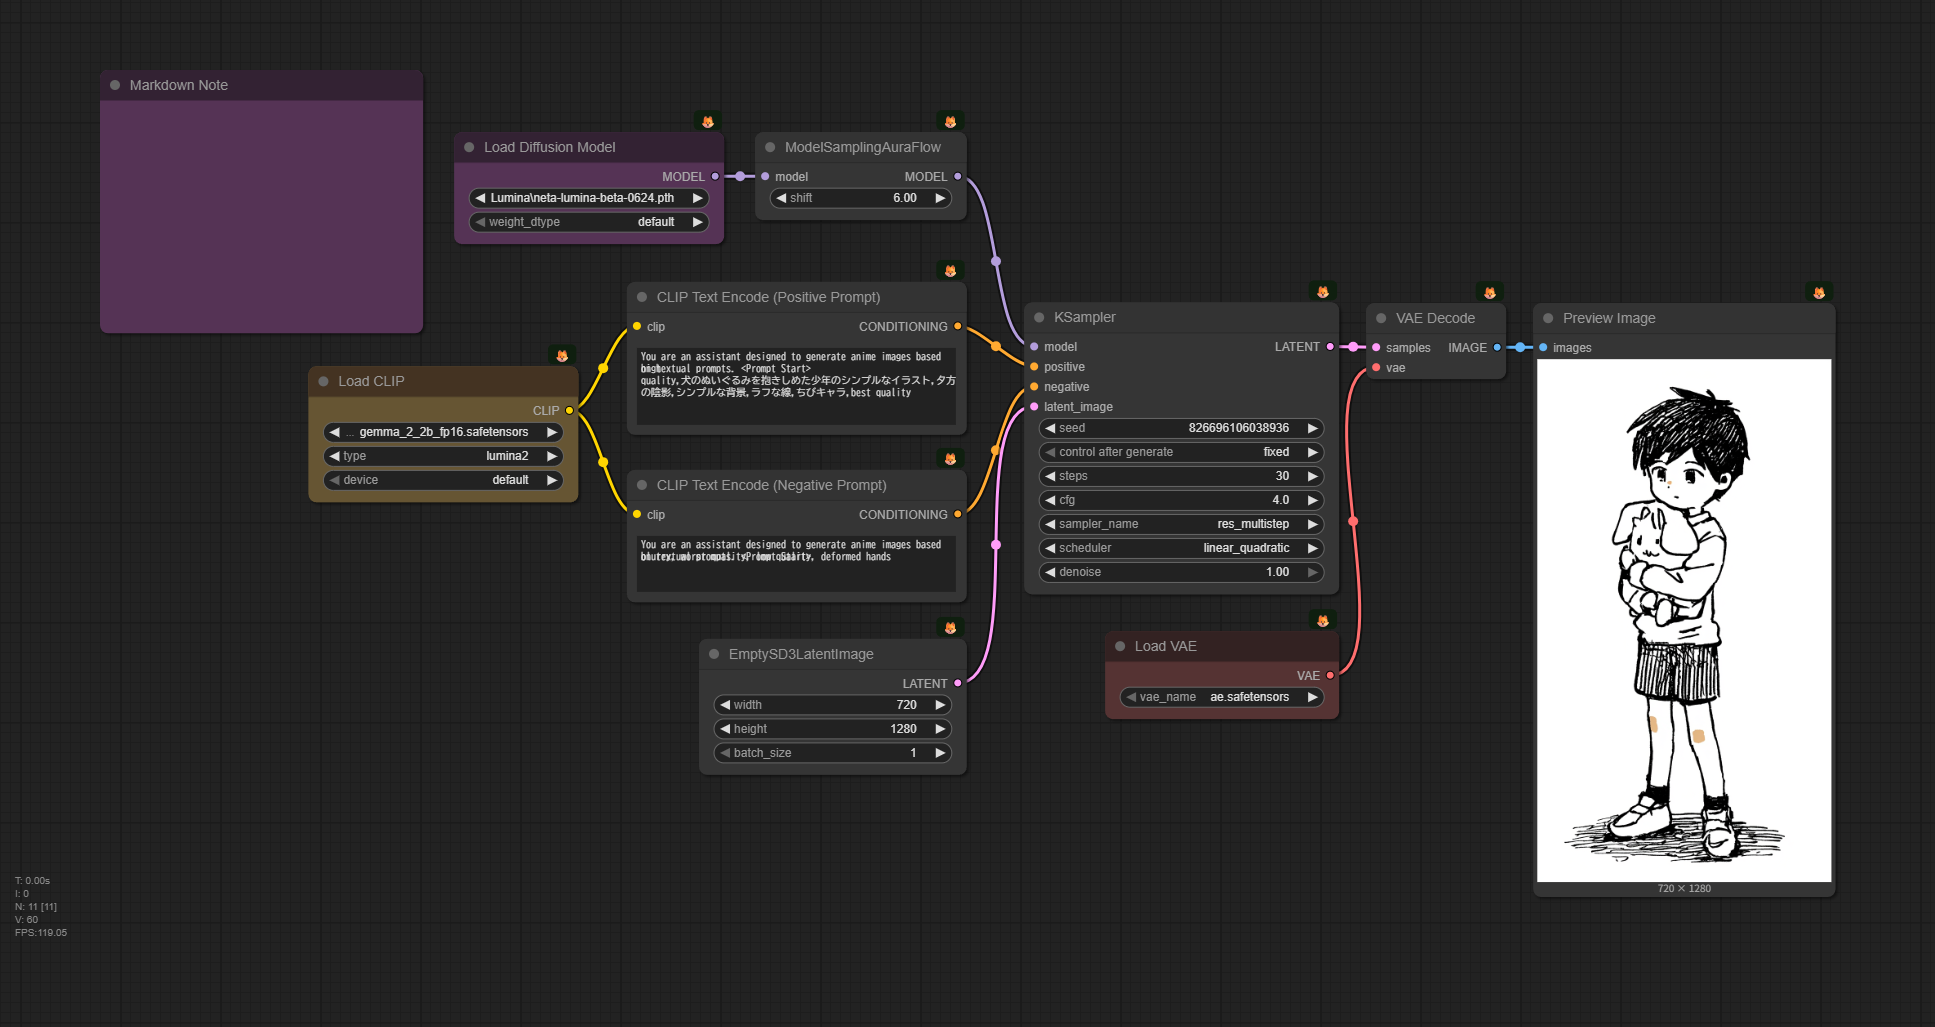Click fox badge above the Positive Prompt node

click(x=950, y=271)
